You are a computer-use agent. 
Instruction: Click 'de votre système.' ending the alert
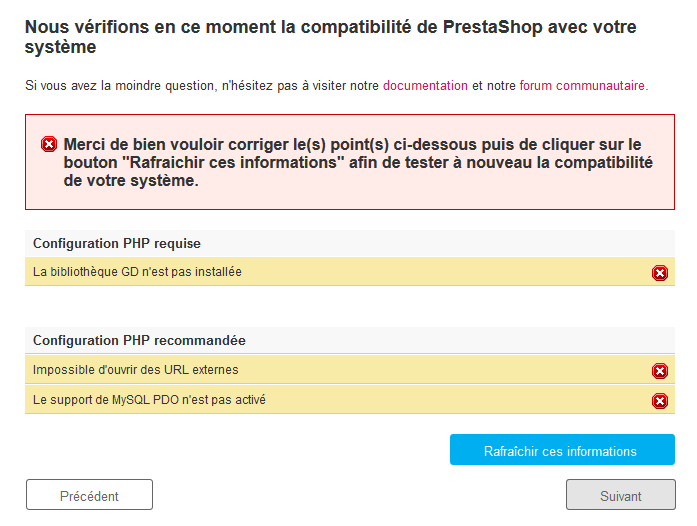130,181
